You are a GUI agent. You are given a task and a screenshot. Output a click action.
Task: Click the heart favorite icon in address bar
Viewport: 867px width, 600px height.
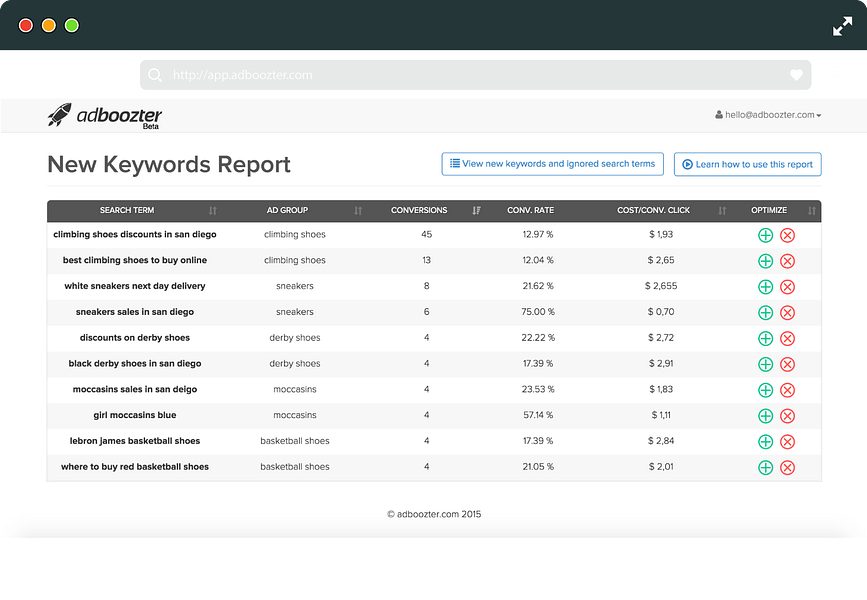coord(796,75)
